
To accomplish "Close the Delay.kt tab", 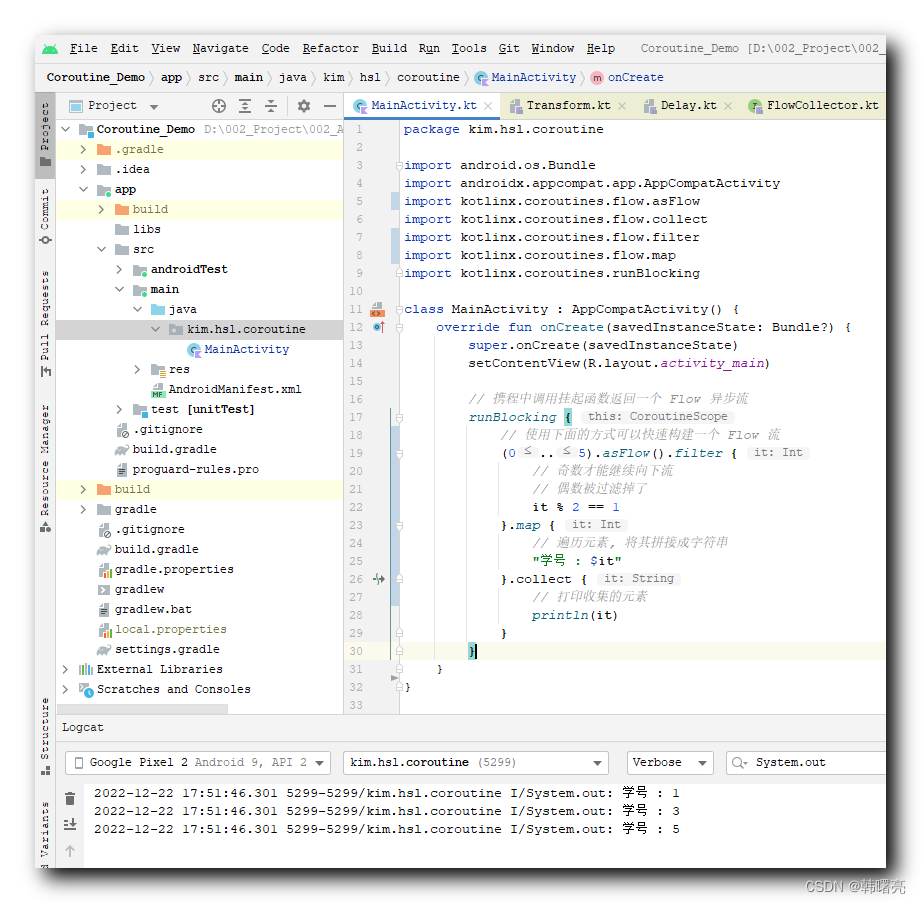I will 728,106.
